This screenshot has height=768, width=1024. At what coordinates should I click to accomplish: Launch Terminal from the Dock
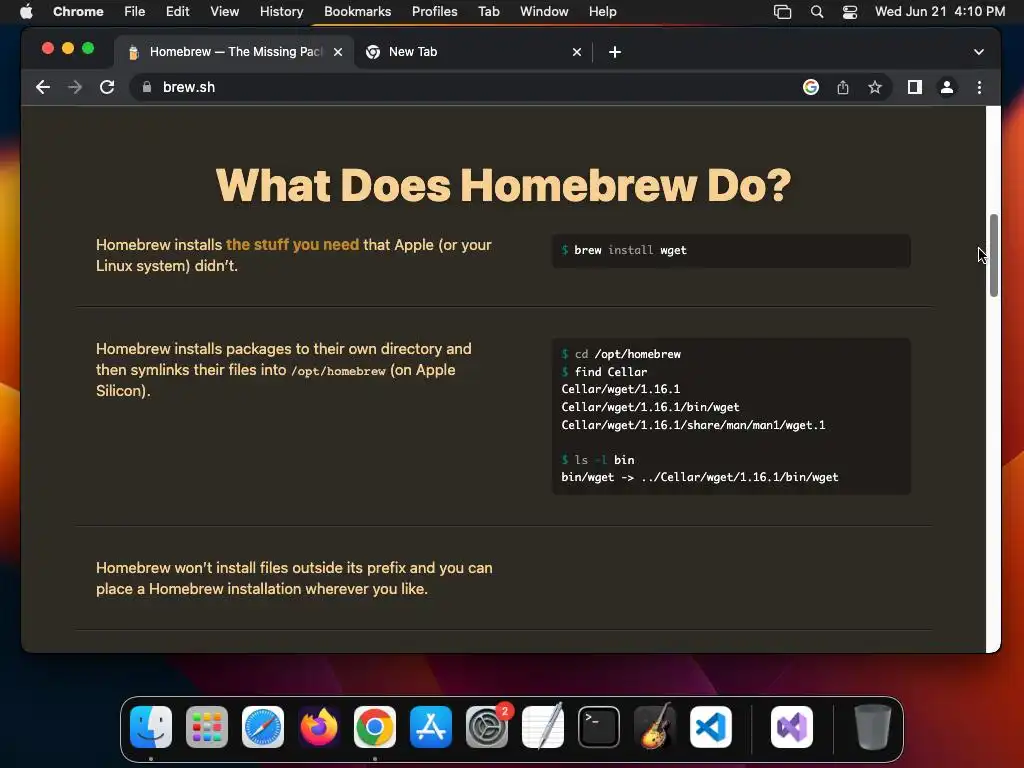(x=599, y=727)
